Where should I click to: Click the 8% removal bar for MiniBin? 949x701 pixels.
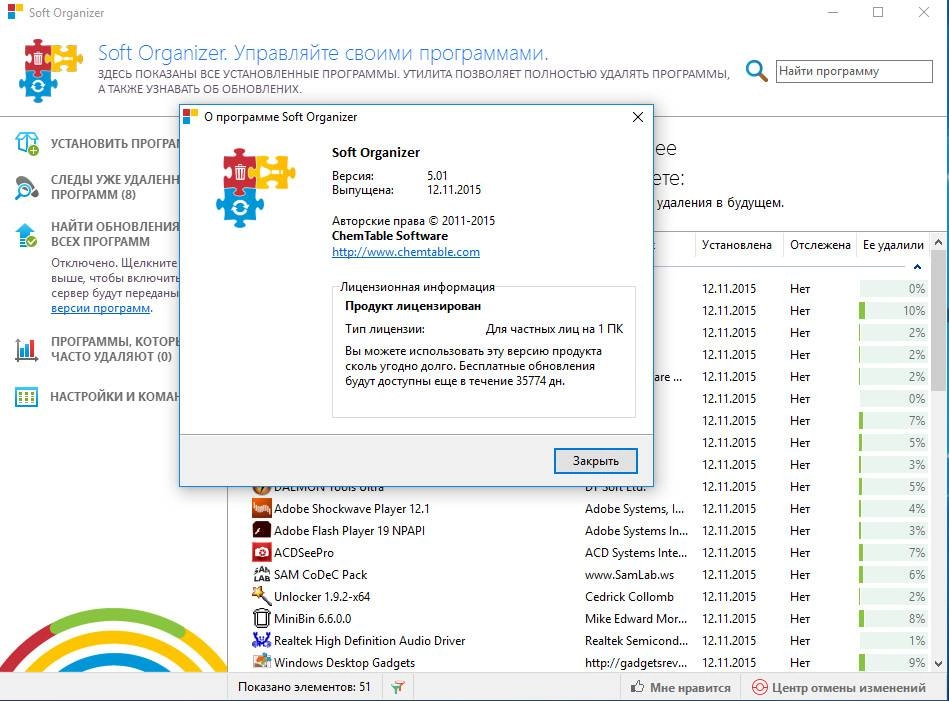893,619
